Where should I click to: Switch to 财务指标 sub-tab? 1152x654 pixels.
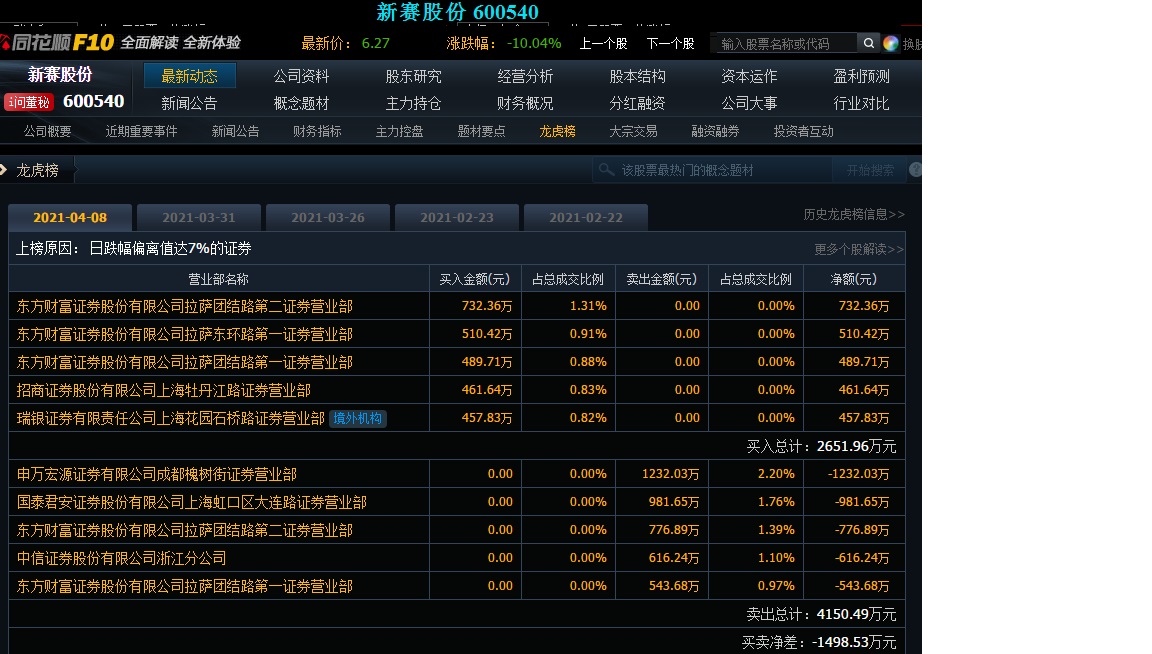tap(317, 131)
